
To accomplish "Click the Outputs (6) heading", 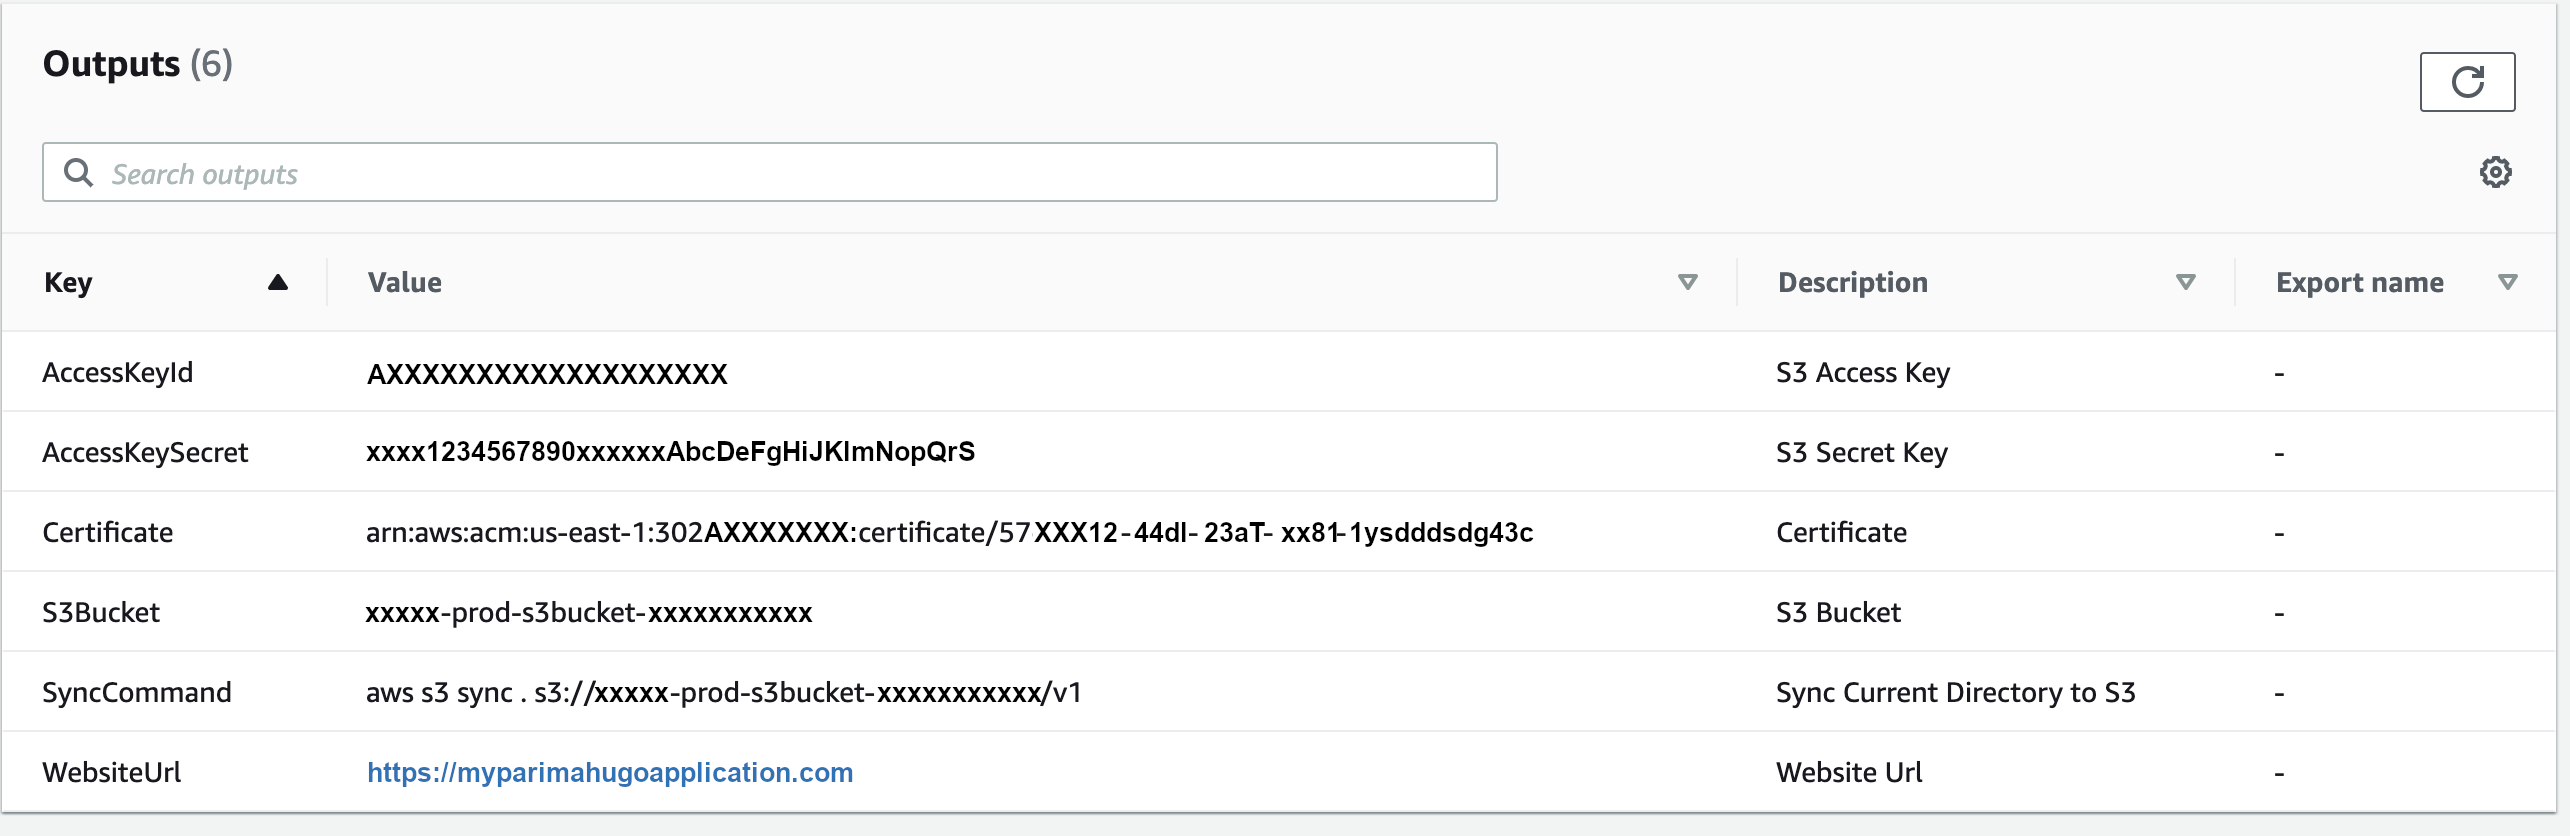I will pos(137,64).
